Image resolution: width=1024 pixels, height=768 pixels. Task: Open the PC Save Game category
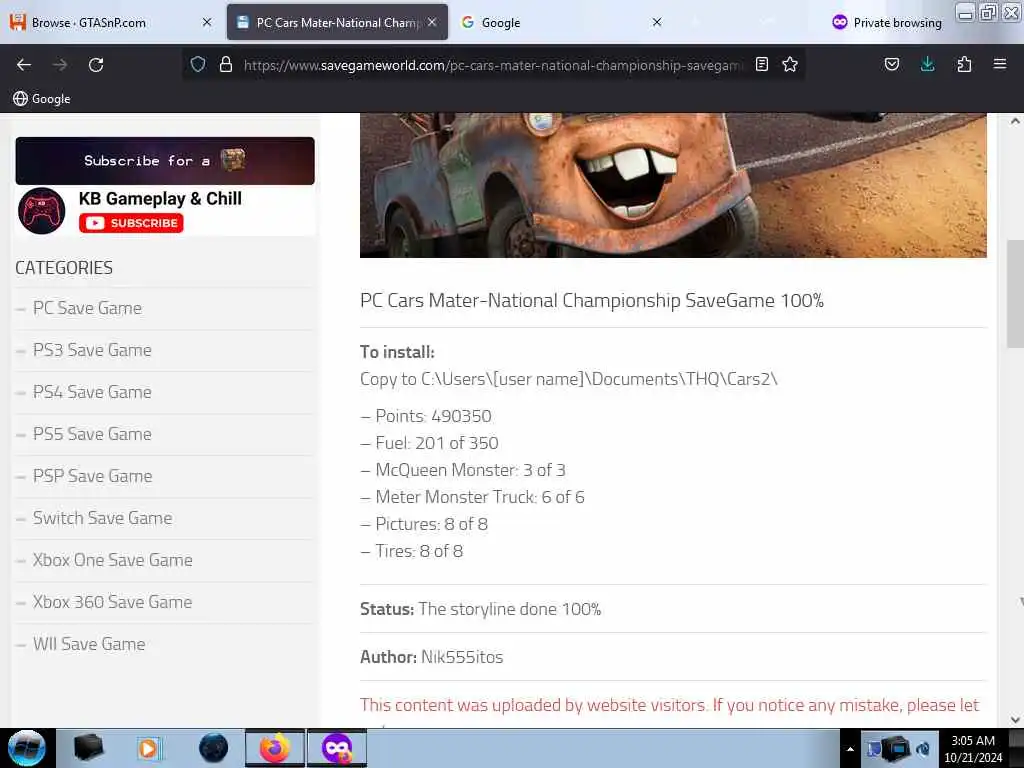[x=87, y=308]
